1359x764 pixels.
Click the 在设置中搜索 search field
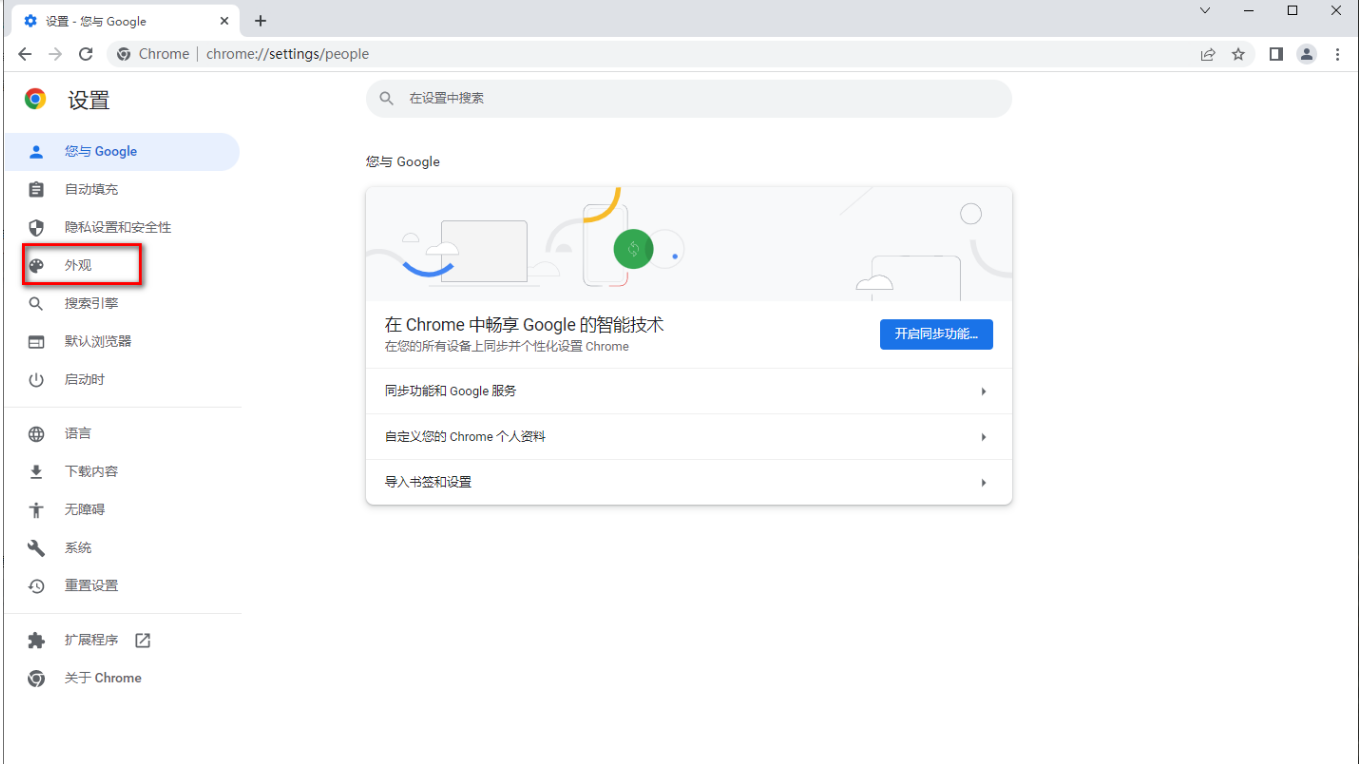(x=689, y=99)
